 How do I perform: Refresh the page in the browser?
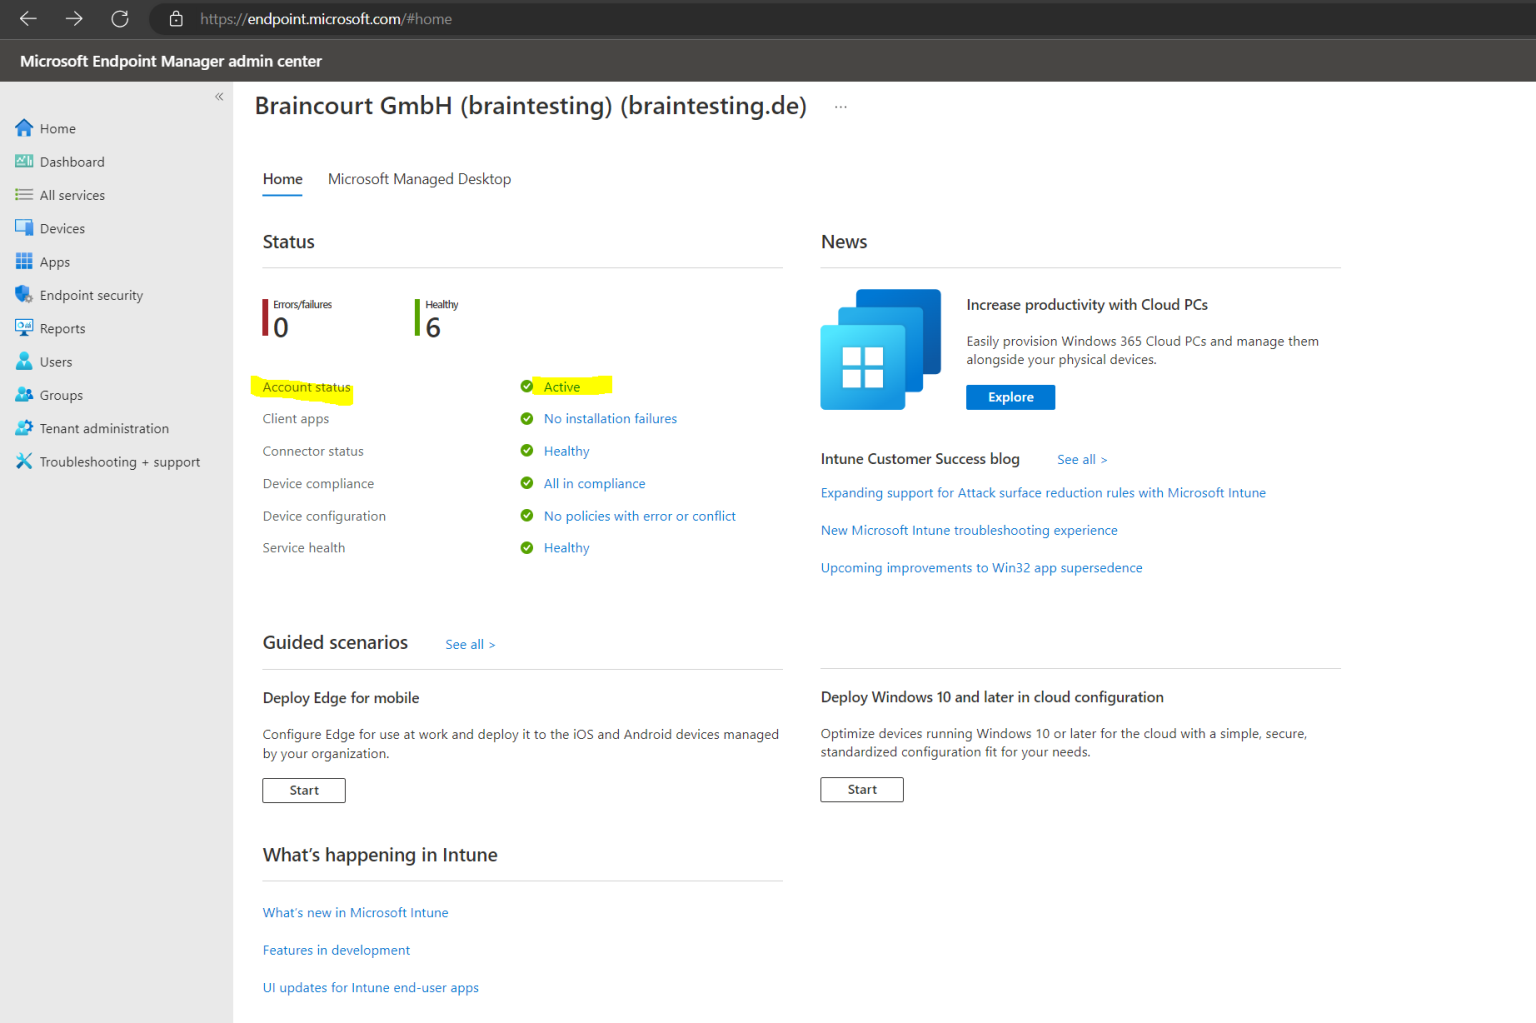(x=120, y=18)
